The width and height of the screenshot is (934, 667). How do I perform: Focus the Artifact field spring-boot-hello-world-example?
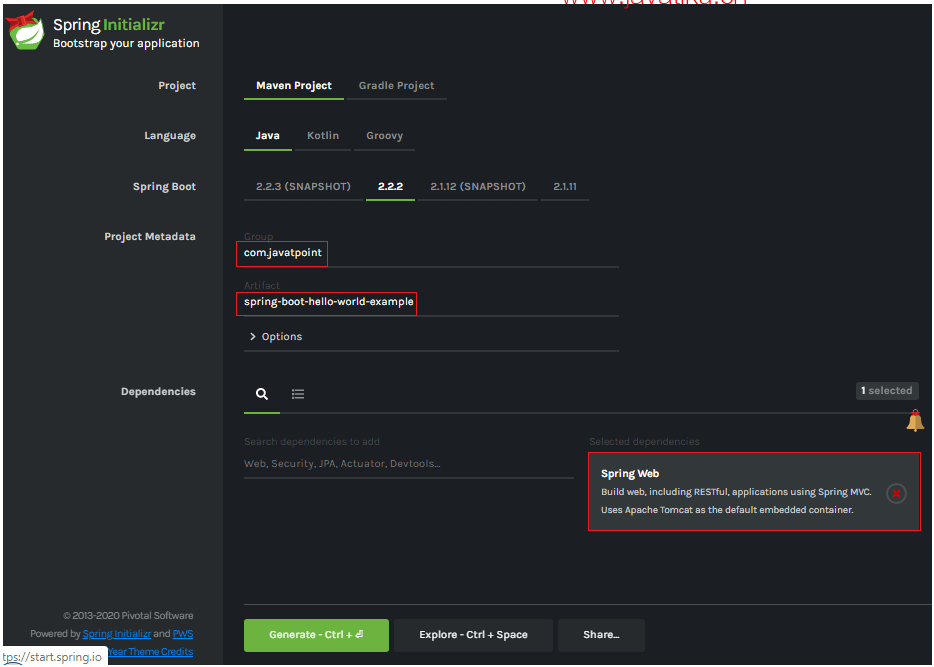(x=431, y=302)
